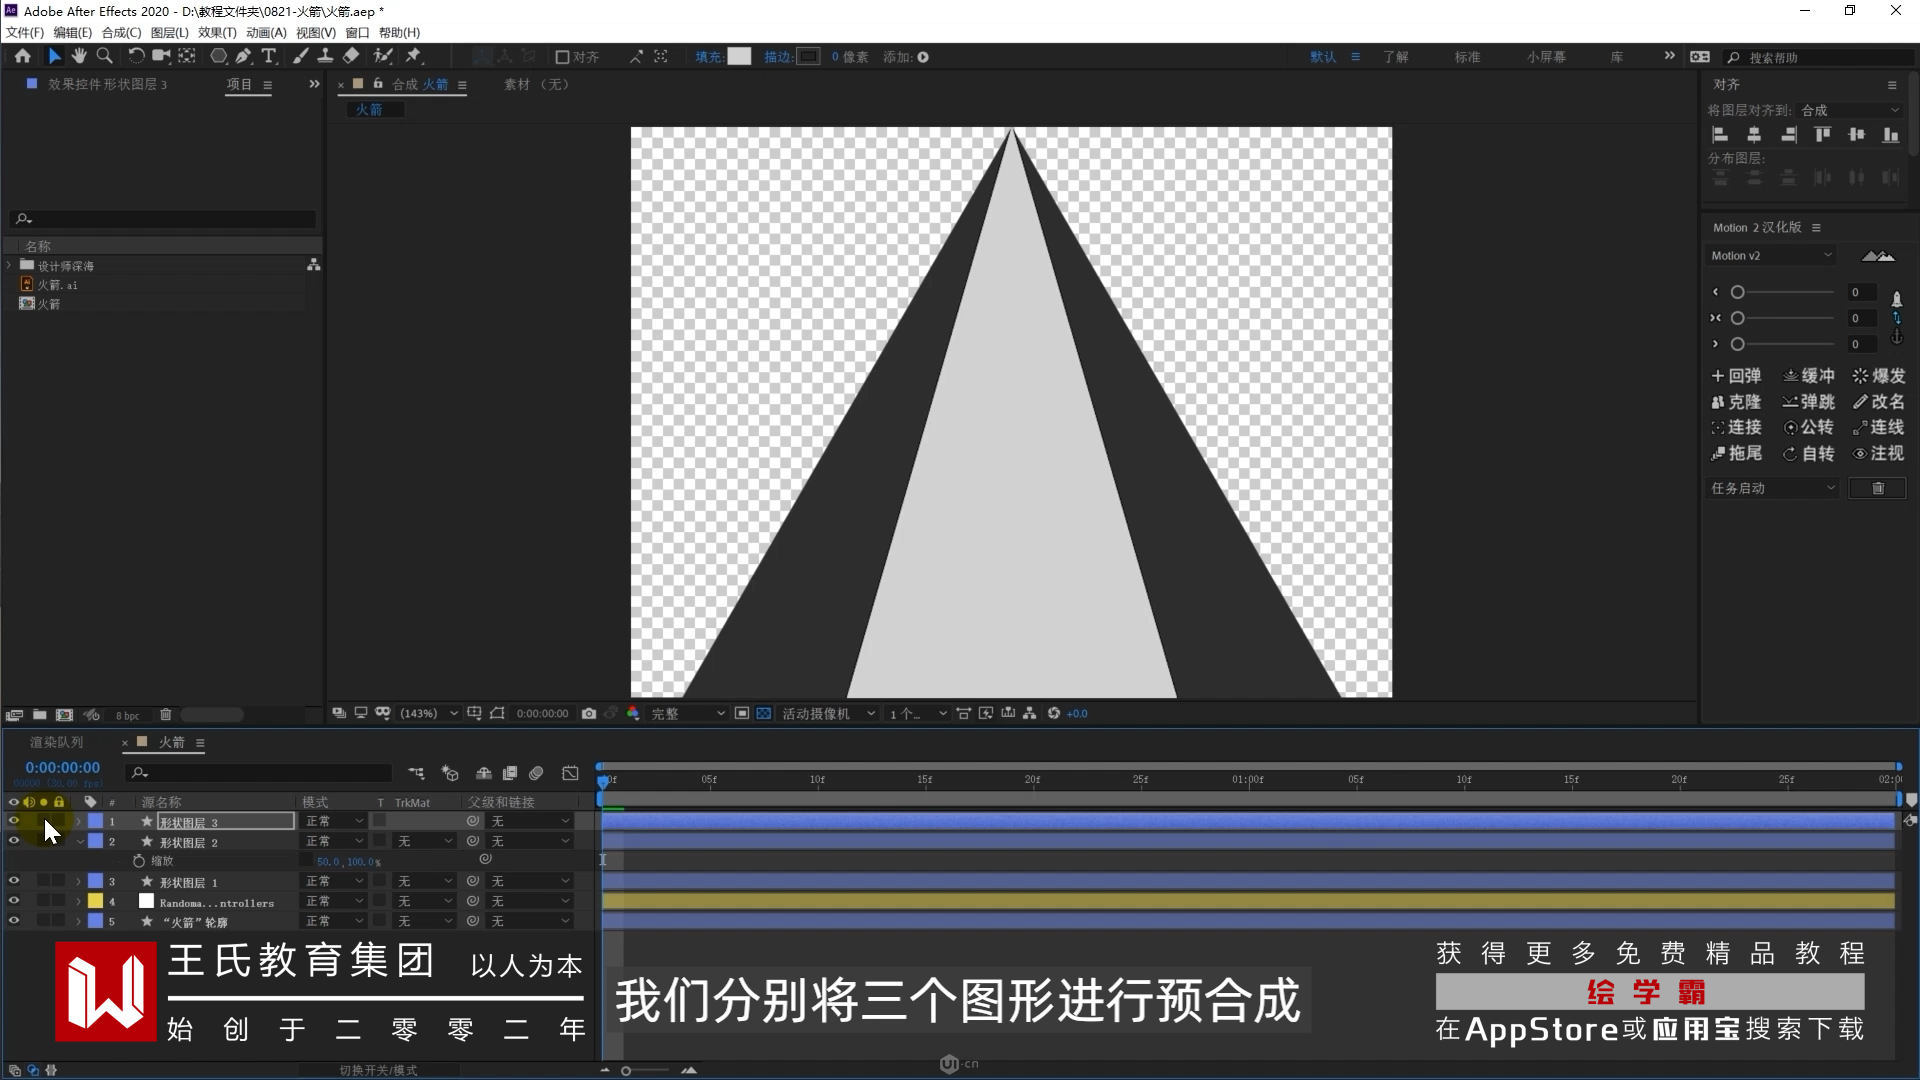Select the Pen tool
Viewport: 1920px width, 1080px height.
243,57
